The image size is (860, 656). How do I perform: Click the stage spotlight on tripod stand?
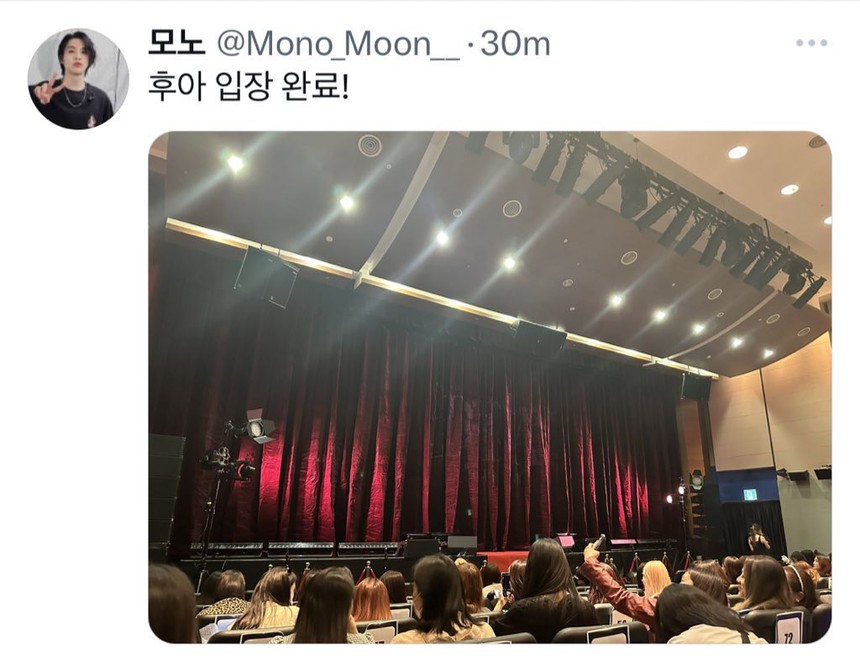258,426
